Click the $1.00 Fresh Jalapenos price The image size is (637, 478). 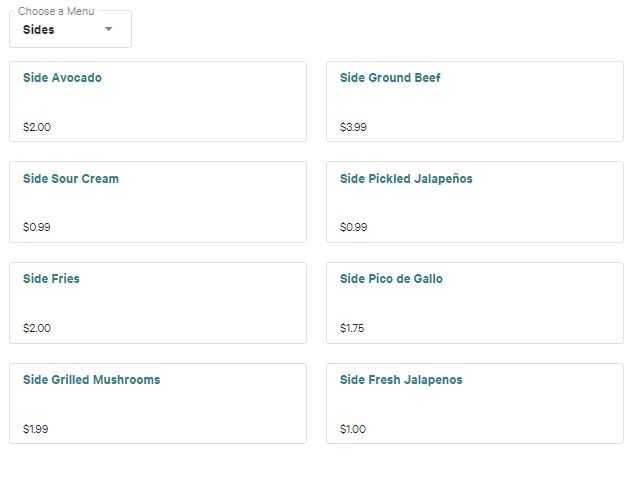click(353, 429)
